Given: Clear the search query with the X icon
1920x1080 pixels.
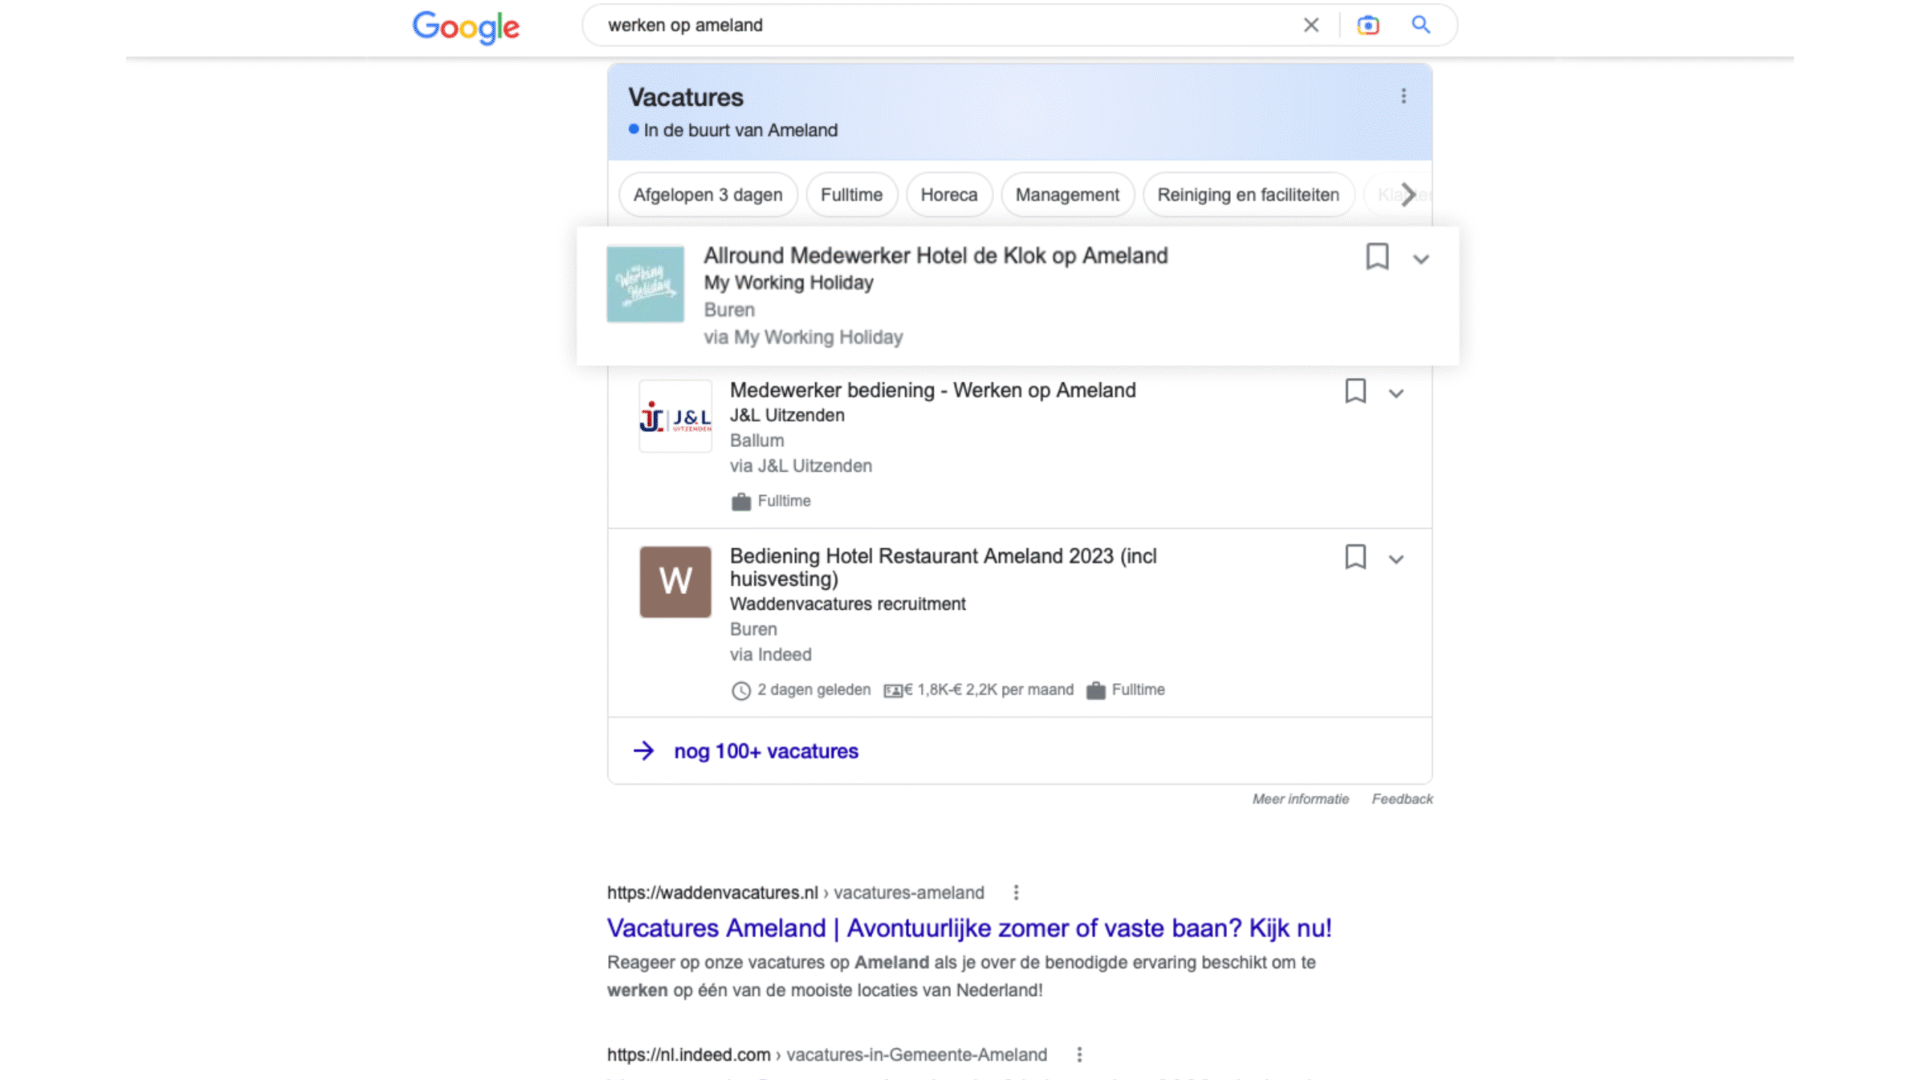Looking at the screenshot, I should coord(1311,25).
